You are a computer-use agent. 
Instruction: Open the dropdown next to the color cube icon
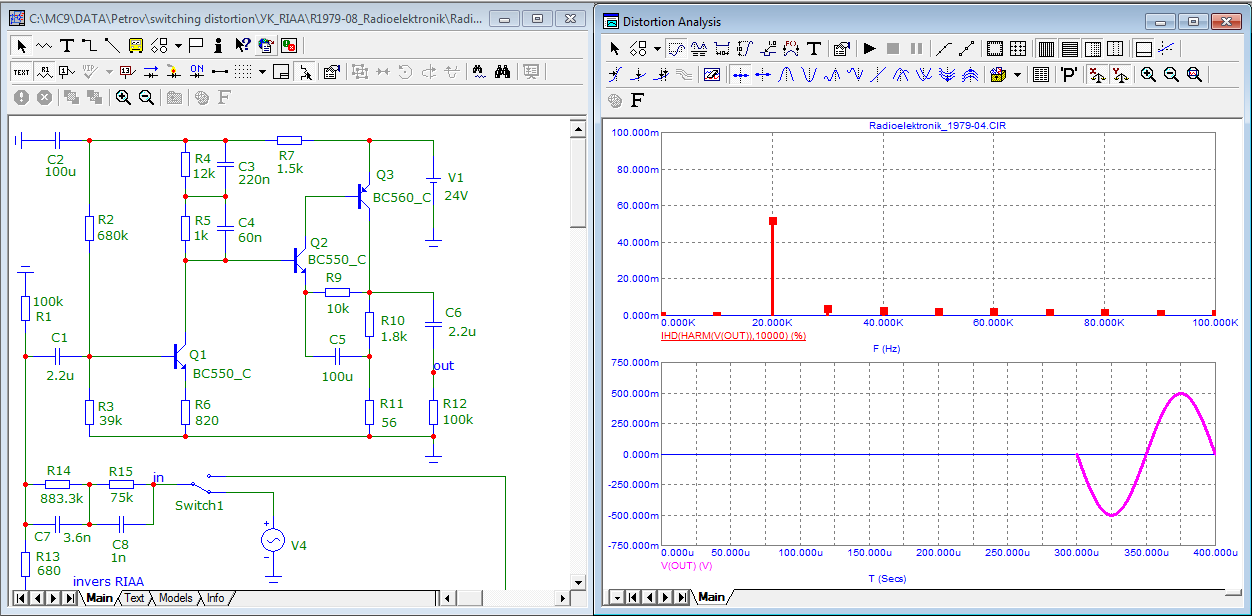point(1017,74)
